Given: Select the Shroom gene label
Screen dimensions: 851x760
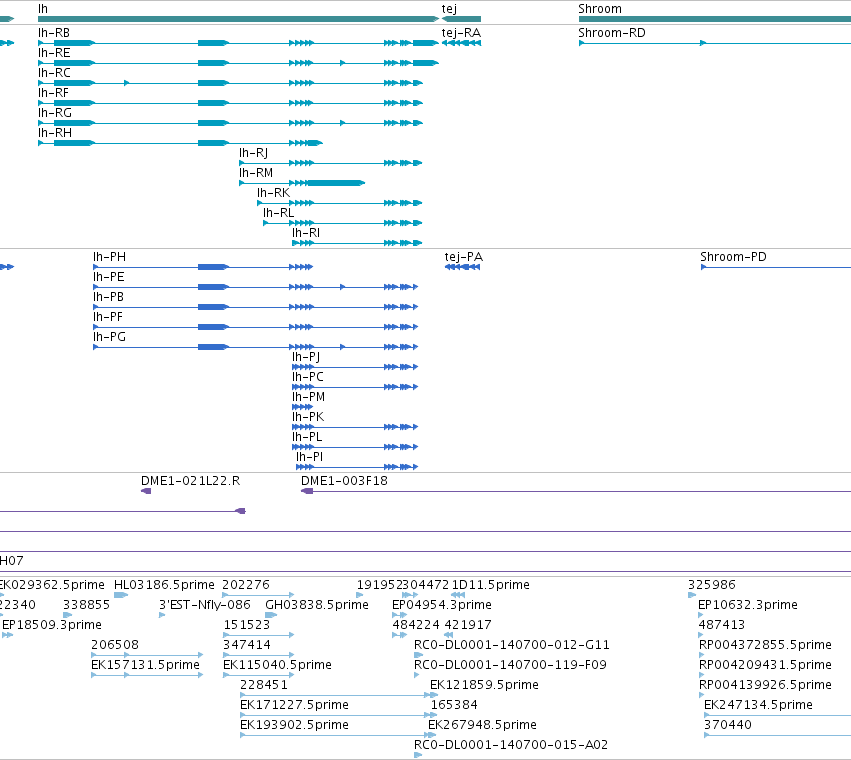Looking at the screenshot, I should 600,9.
